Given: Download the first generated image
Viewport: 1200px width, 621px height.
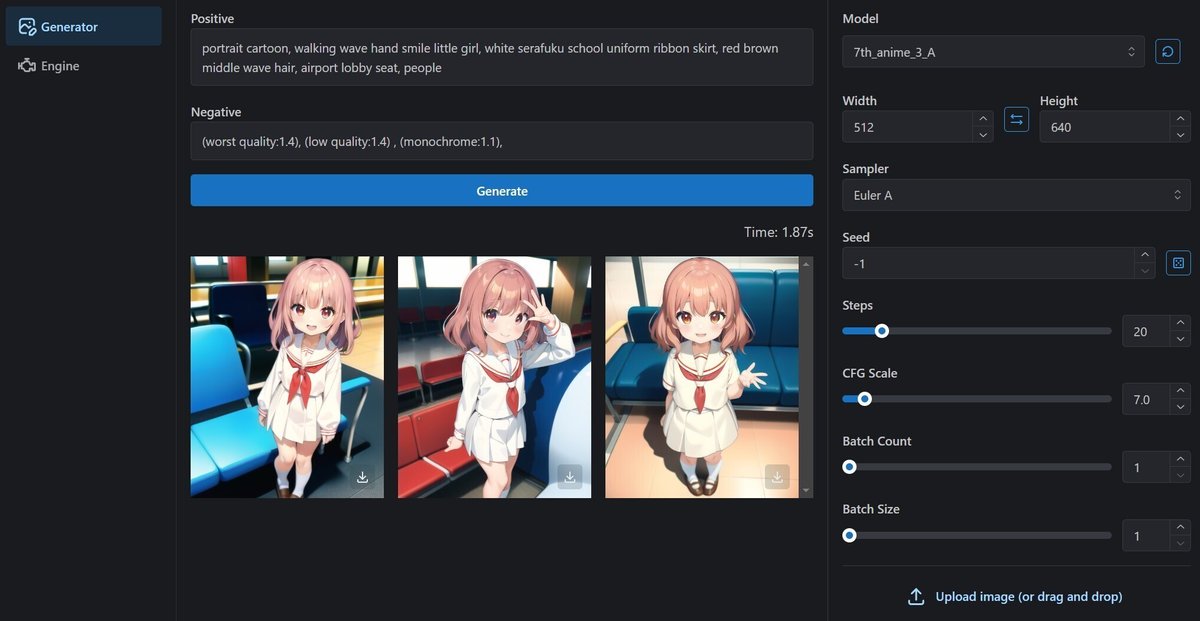Looking at the screenshot, I should (362, 477).
